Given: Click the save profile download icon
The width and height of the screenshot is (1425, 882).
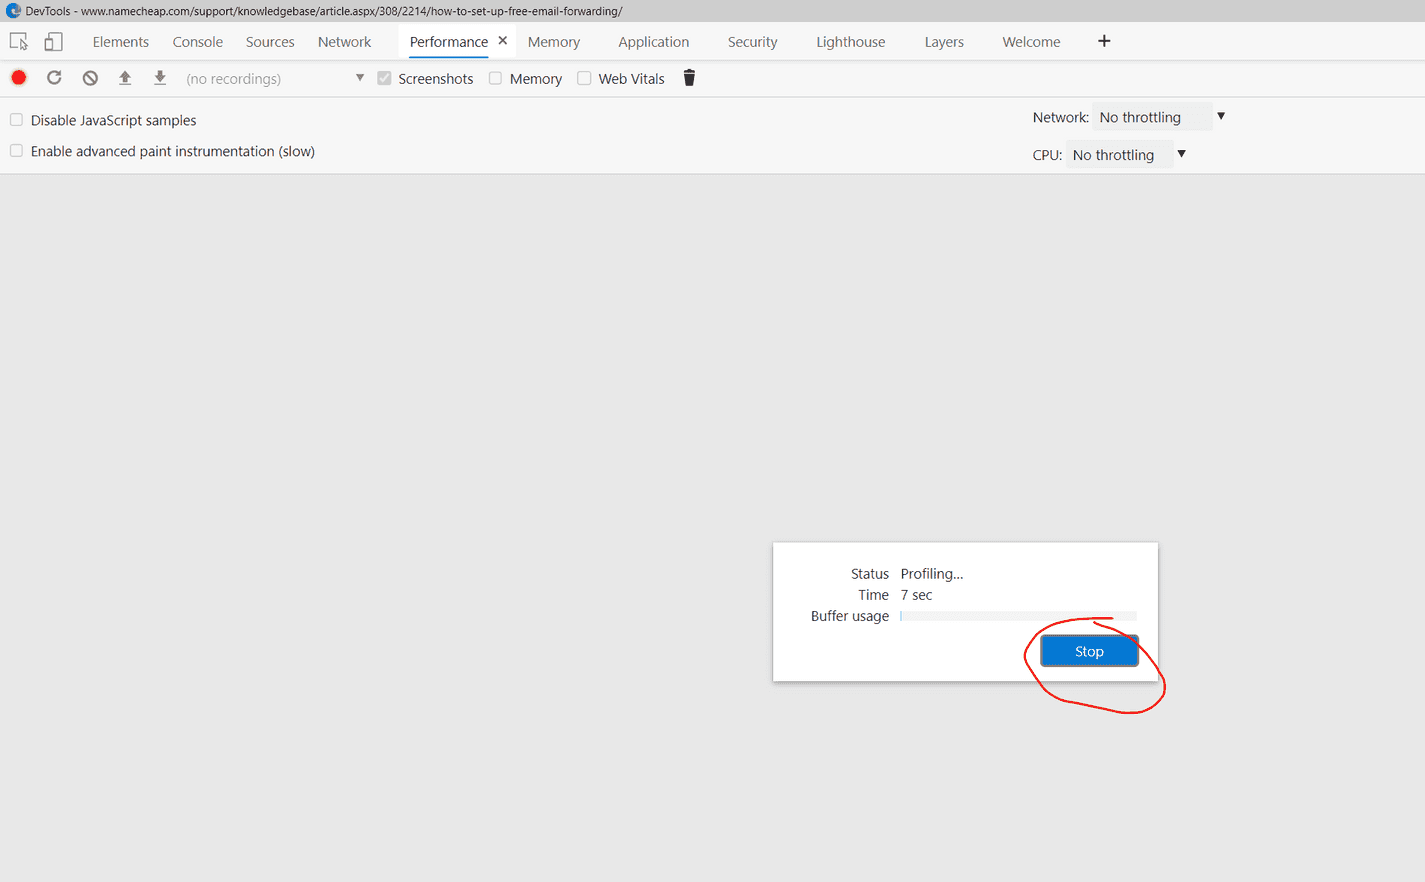Looking at the screenshot, I should tap(160, 77).
